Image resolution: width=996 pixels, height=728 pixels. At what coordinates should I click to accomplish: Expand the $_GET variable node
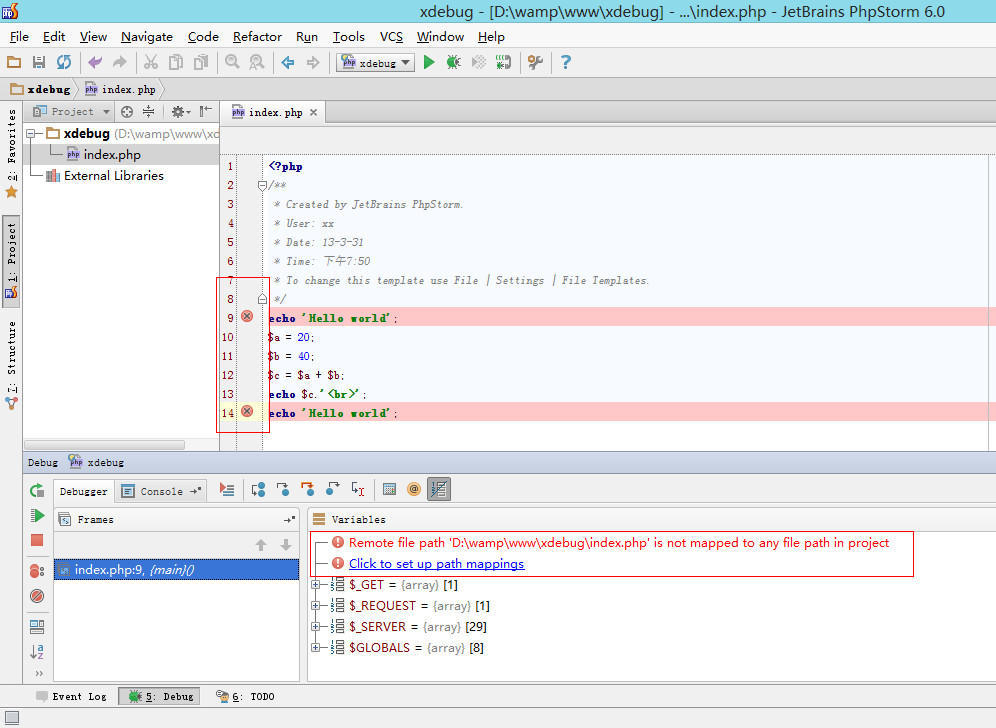(315, 584)
